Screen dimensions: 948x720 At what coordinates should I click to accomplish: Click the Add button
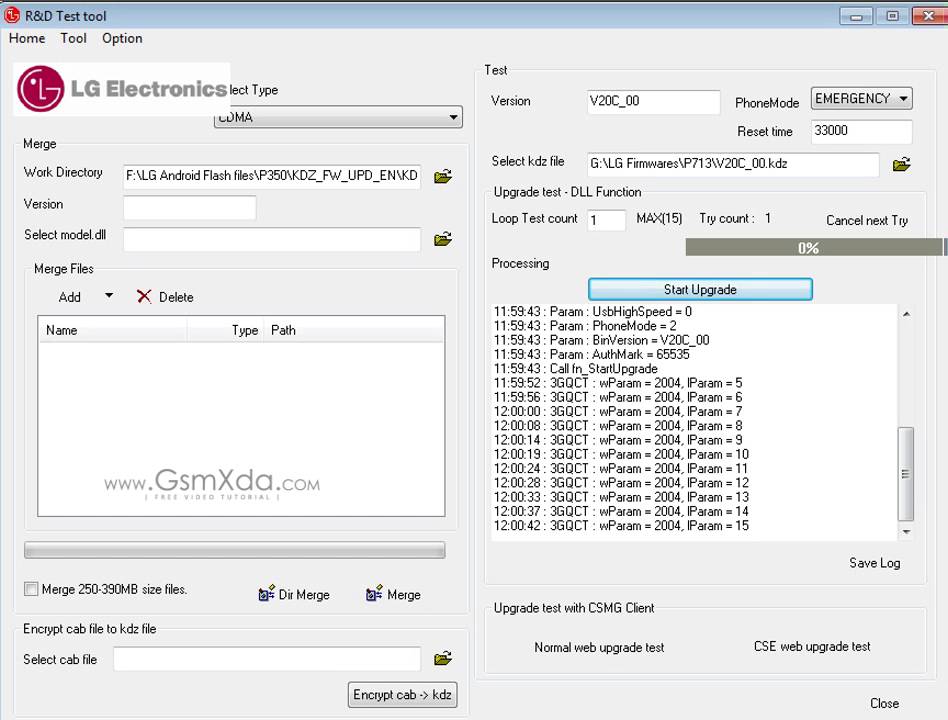point(70,297)
